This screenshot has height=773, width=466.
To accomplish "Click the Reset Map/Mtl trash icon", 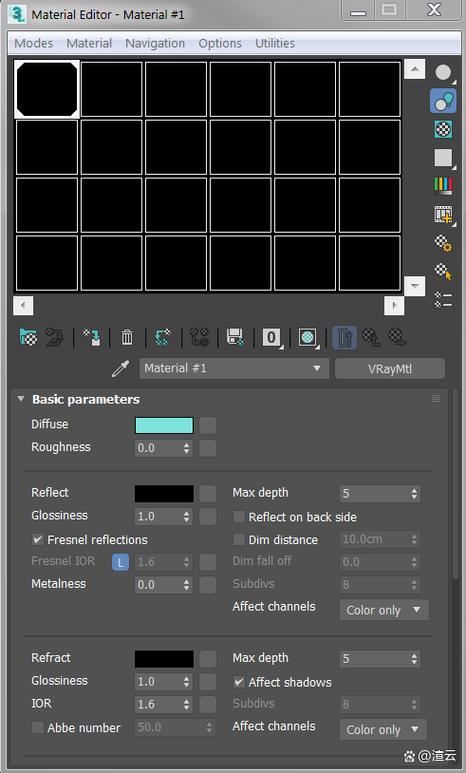I will 127,337.
